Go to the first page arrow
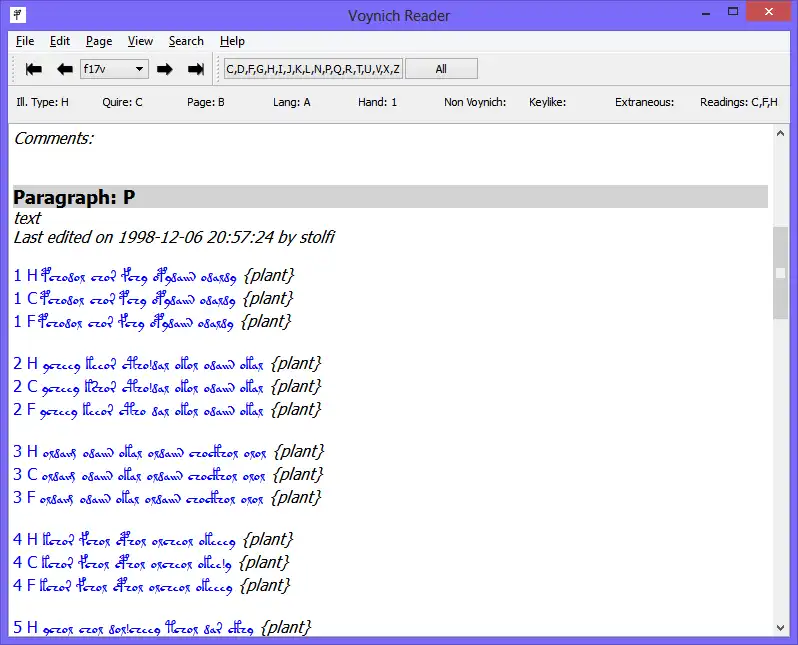Screen dimensions: 798x645 34,69
